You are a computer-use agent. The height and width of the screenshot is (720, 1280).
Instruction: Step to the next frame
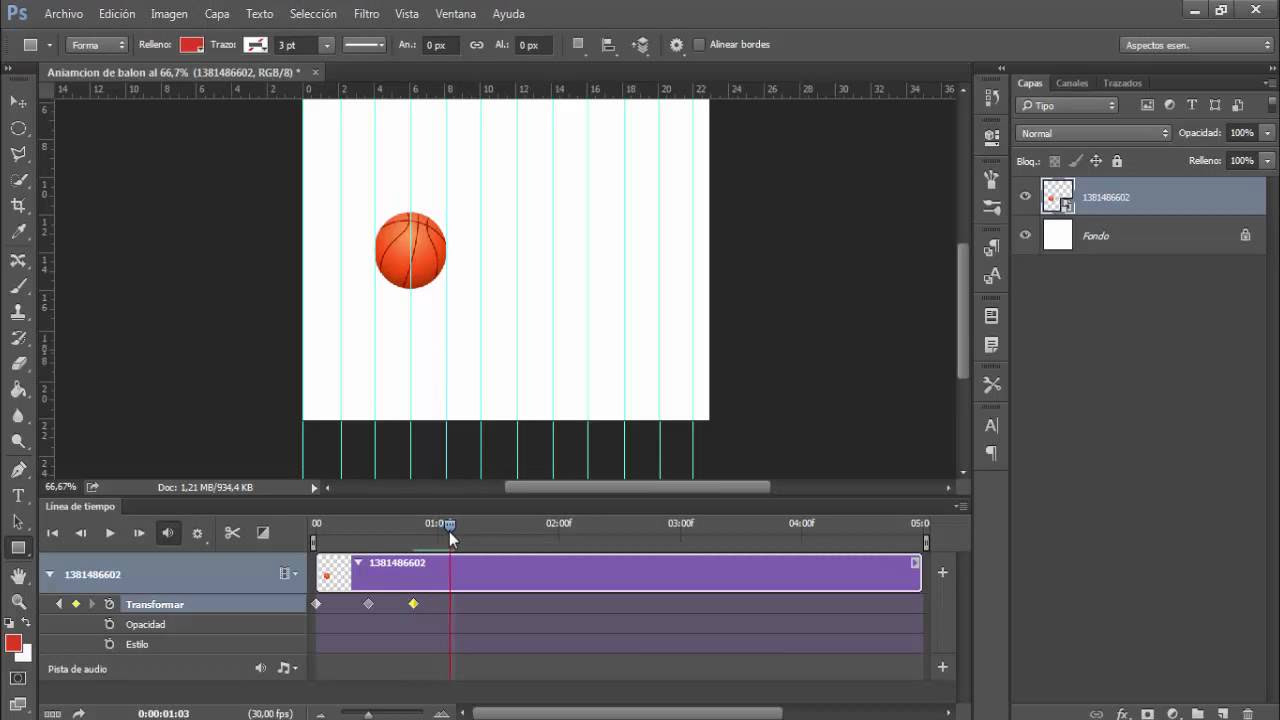click(x=139, y=533)
